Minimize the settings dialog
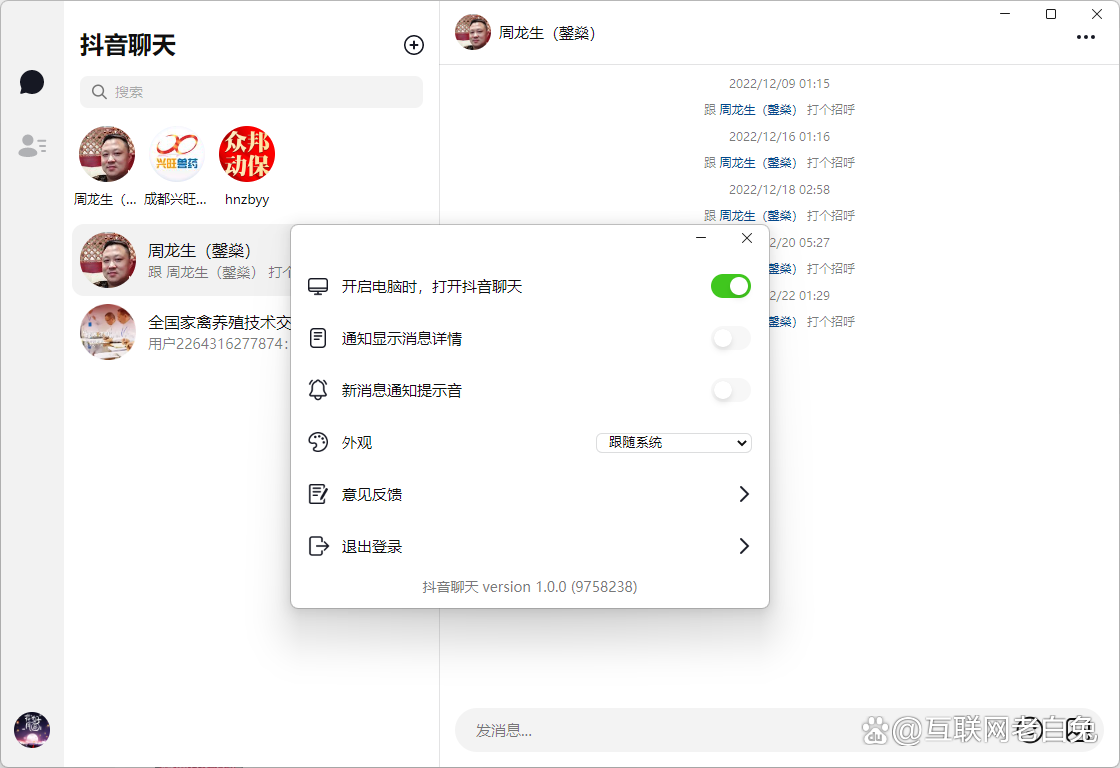 tap(701, 238)
